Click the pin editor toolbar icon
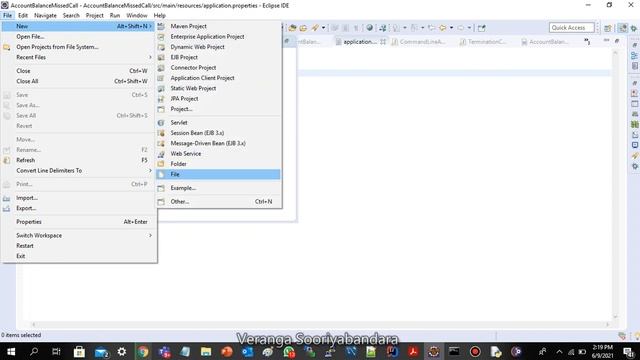The image size is (640, 360). pos(482,28)
